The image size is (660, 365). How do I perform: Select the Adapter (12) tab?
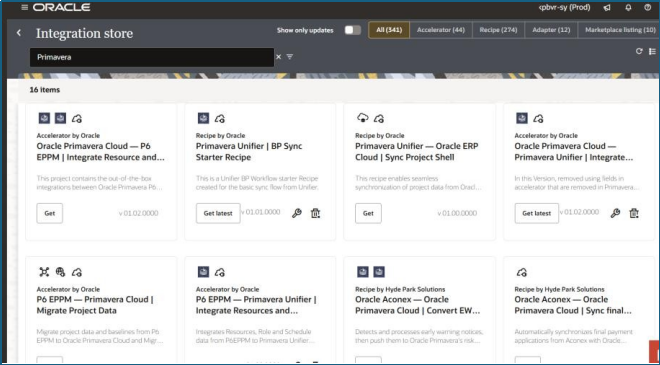(x=551, y=30)
